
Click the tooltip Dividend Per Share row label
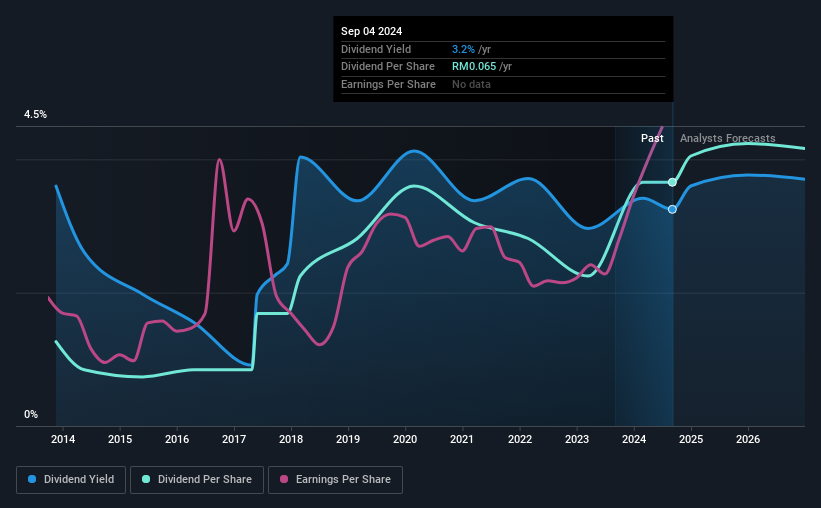coord(388,67)
